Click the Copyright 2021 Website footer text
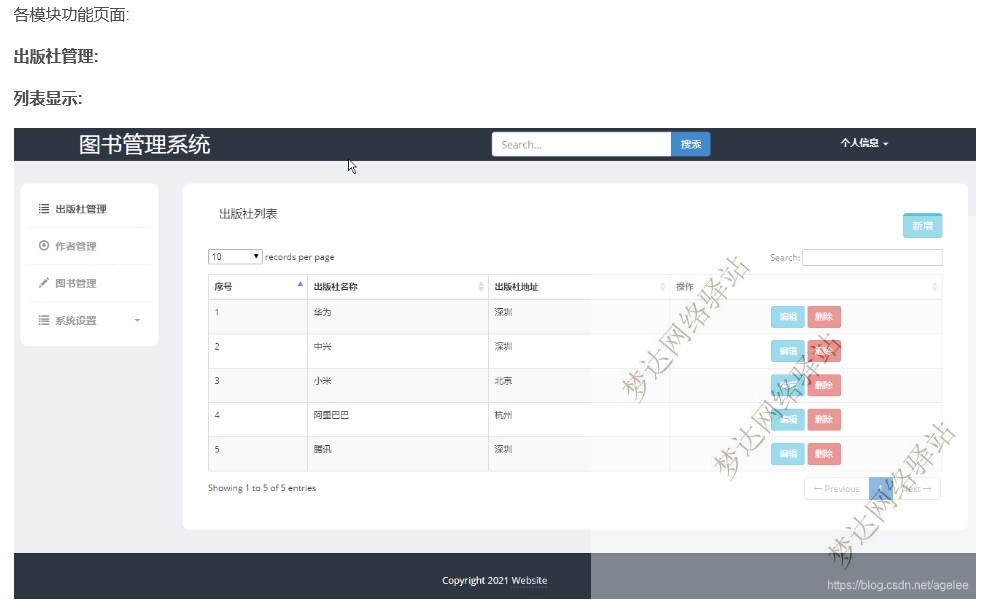The image size is (991, 616). pyautogui.click(x=494, y=580)
